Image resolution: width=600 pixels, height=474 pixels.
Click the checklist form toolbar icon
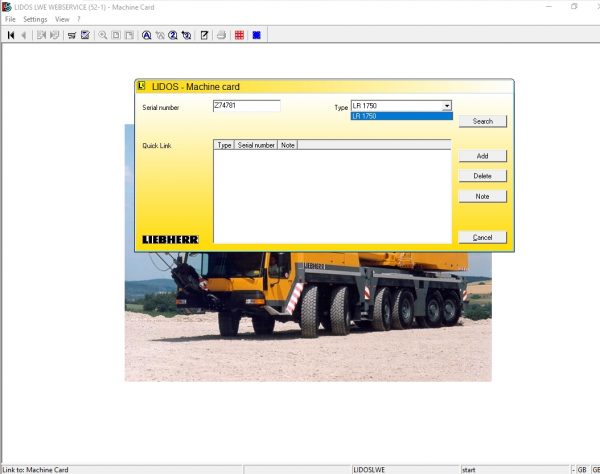coord(85,35)
